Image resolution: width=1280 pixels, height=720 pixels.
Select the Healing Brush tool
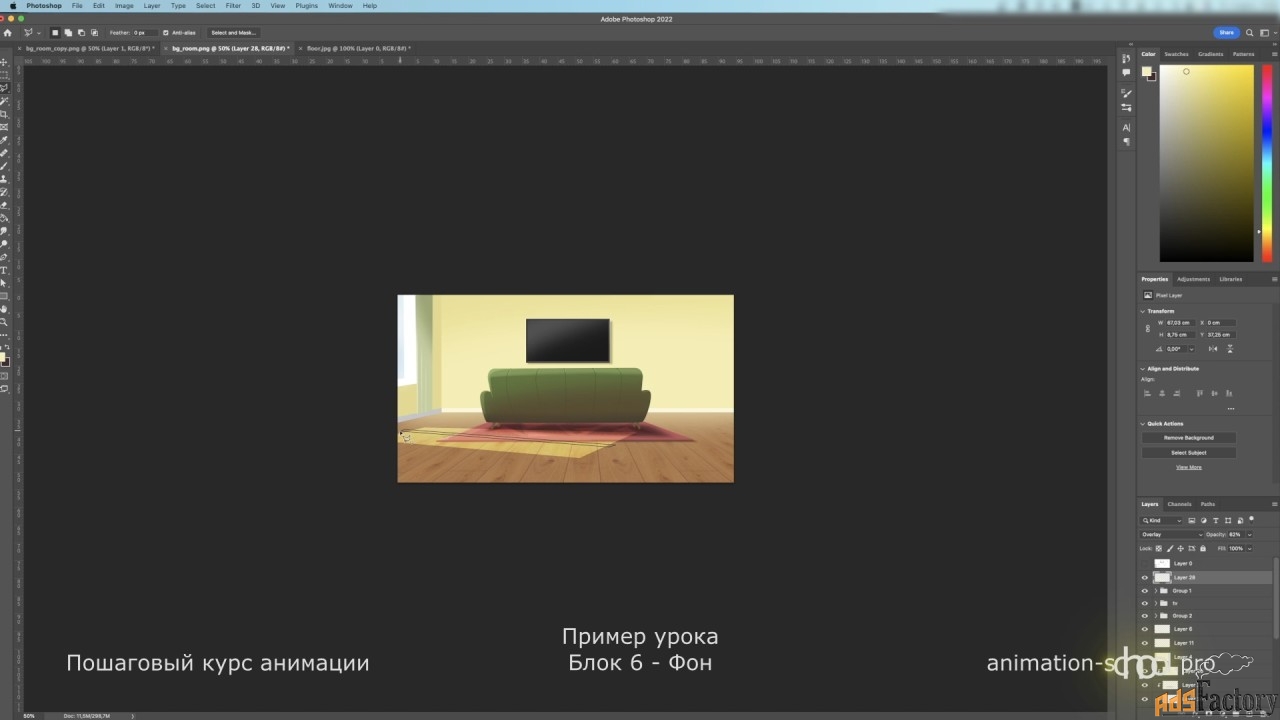(4, 152)
